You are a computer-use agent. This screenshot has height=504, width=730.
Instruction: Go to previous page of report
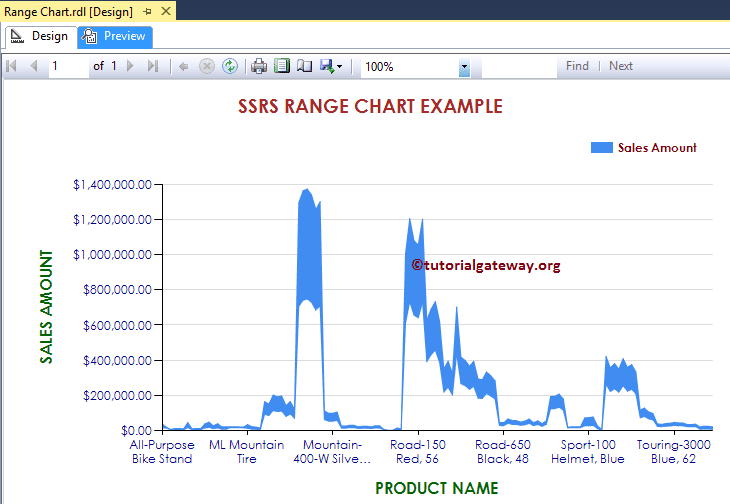pos(34,66)
